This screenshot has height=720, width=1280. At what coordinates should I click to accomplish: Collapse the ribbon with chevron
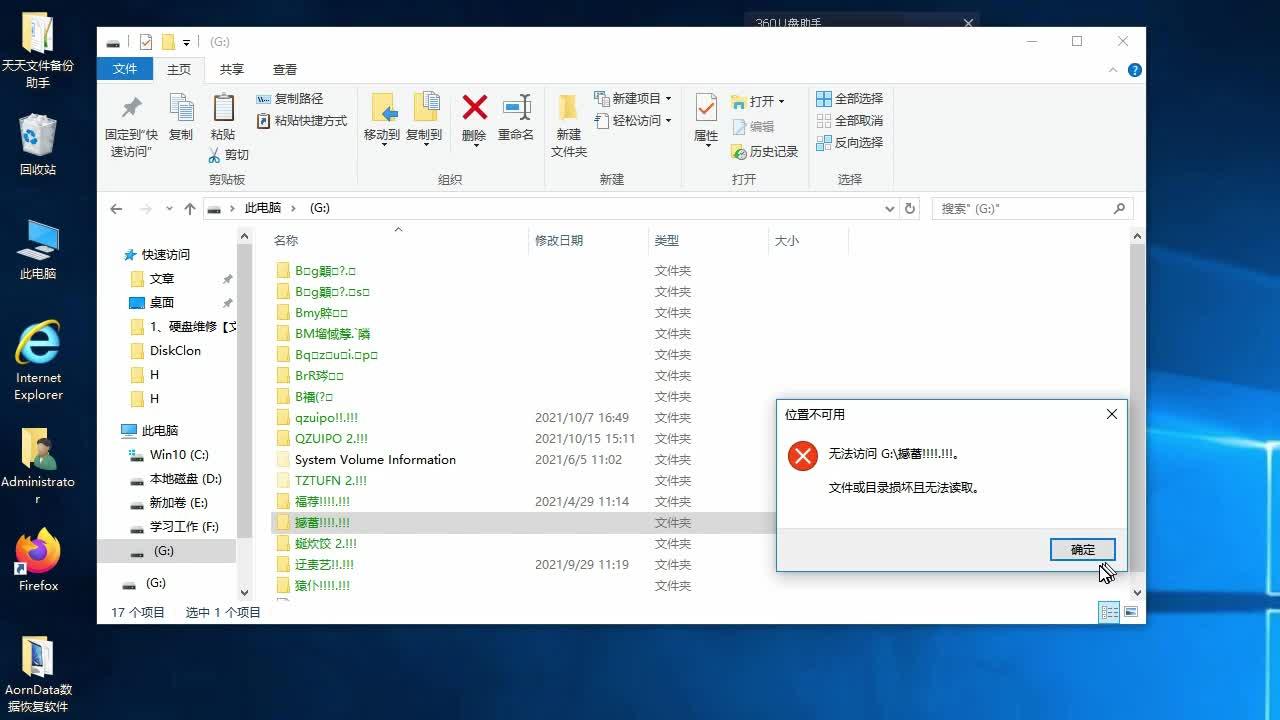(x=1113, y=70)
